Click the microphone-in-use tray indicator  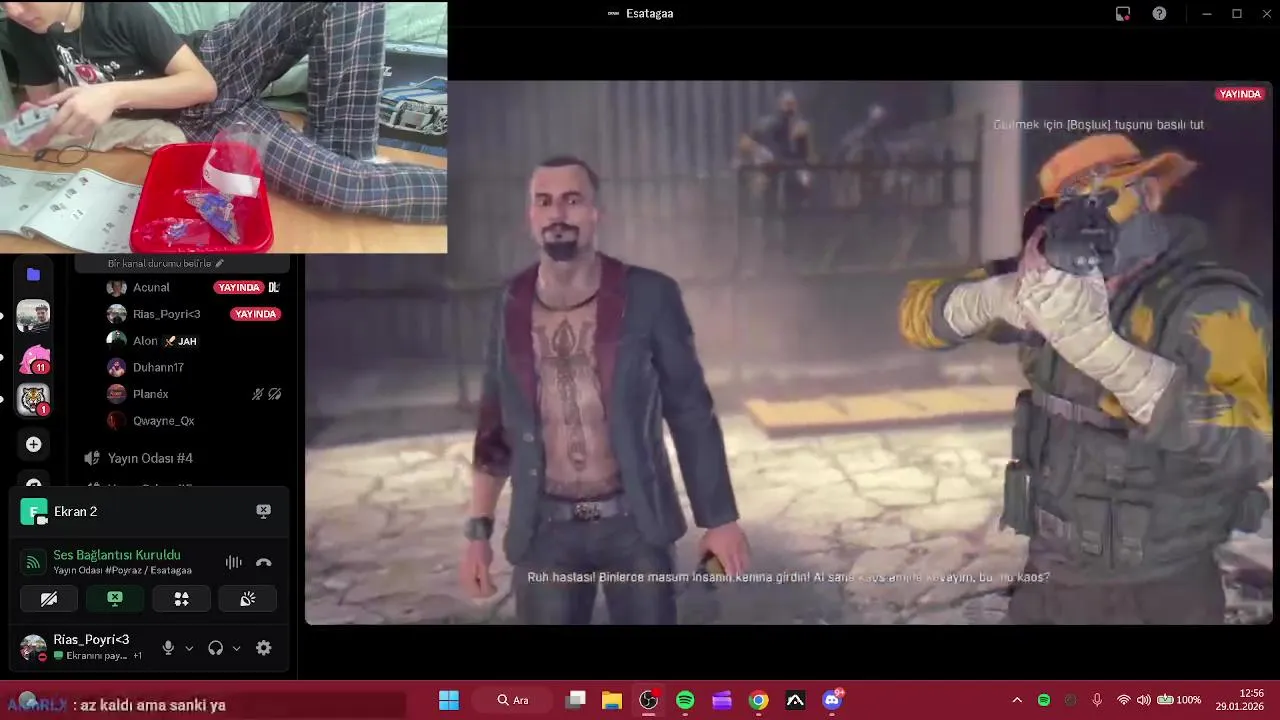[x=1097, y=700]
